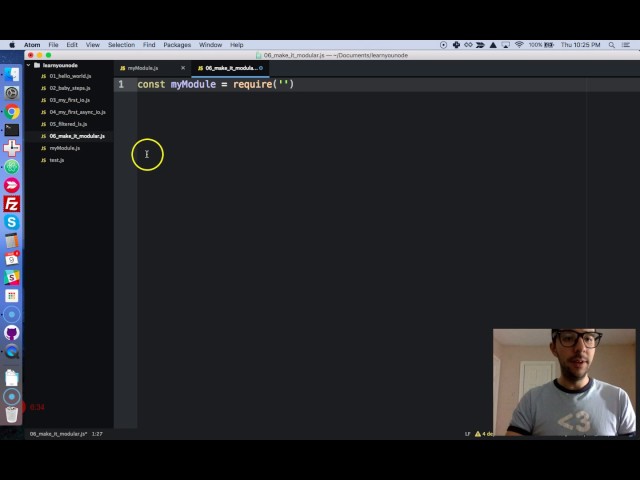640x480 pixels.
Task: Open 01_hello_world.js in tree view
Action: [70, 76]
